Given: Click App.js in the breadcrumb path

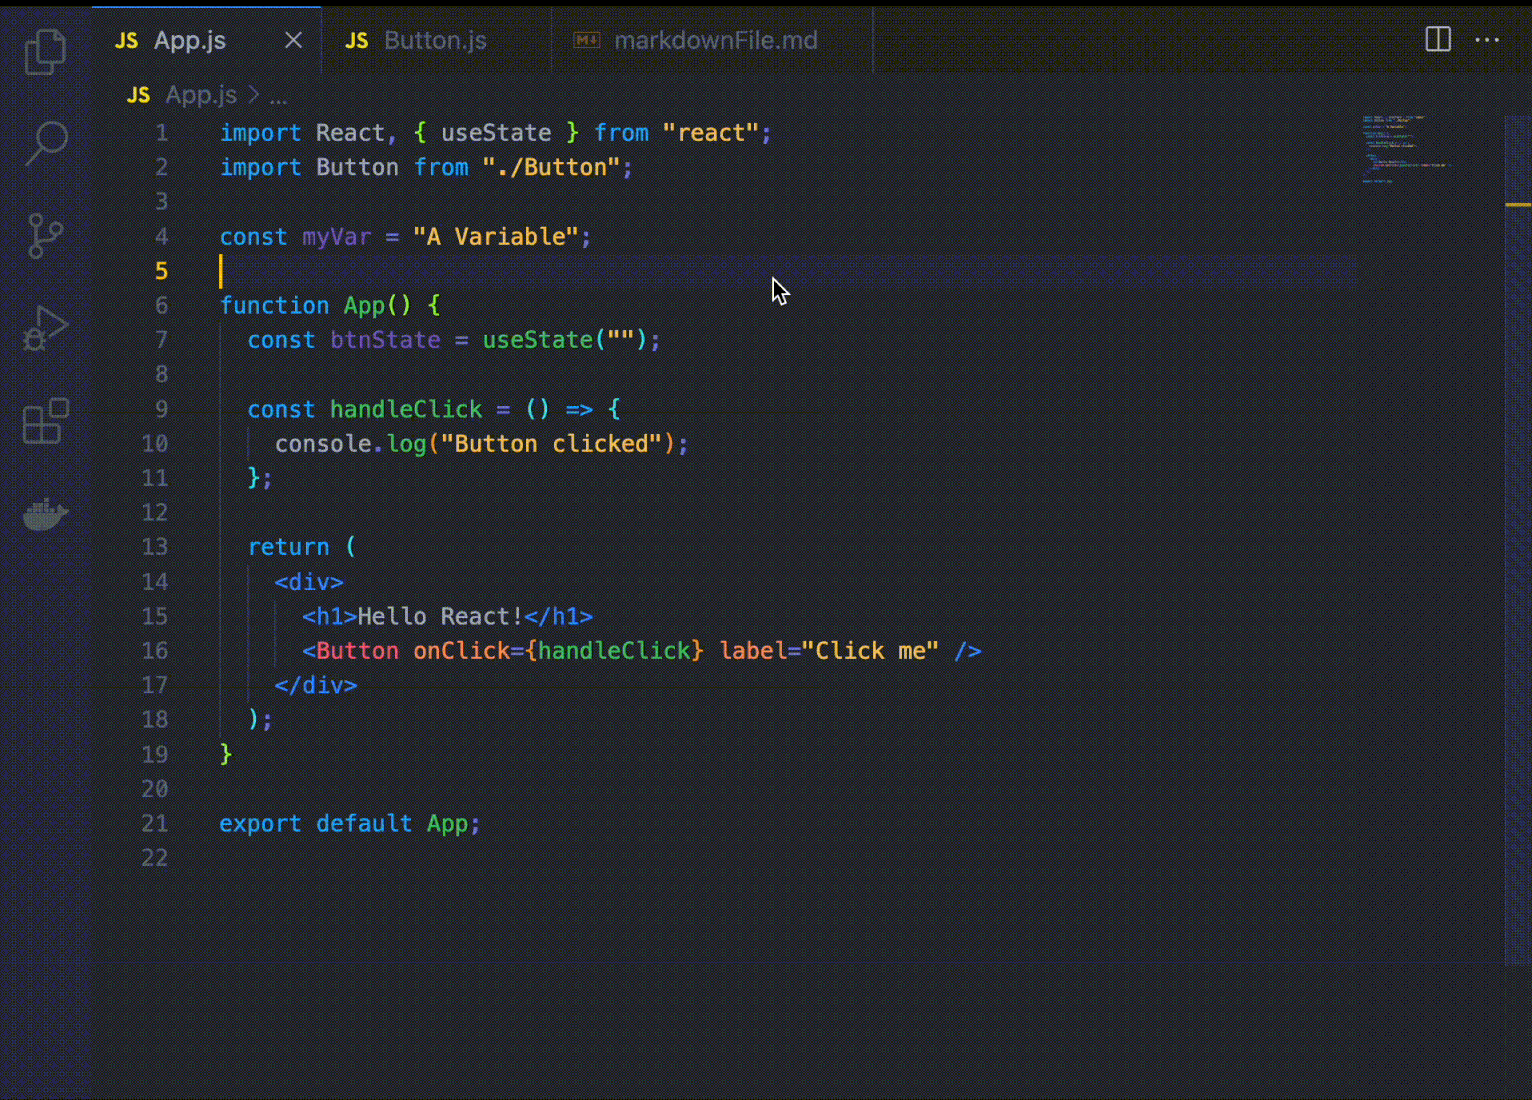Looking at the screenshot, I should 200,95.
